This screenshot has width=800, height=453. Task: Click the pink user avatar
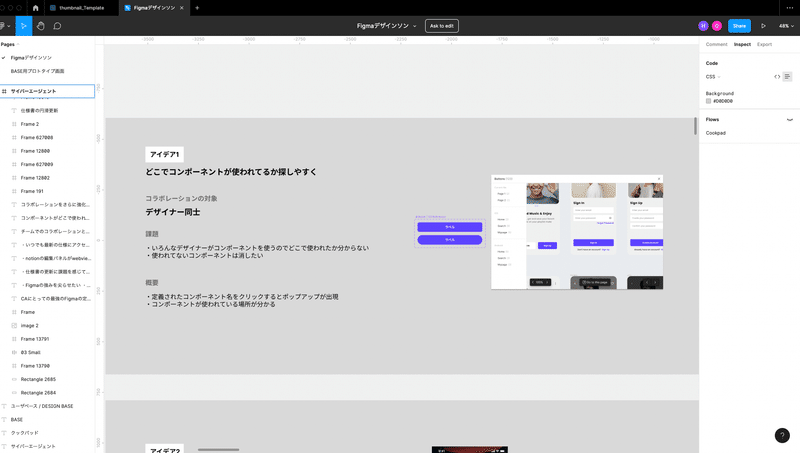click(x=717, y=26)
